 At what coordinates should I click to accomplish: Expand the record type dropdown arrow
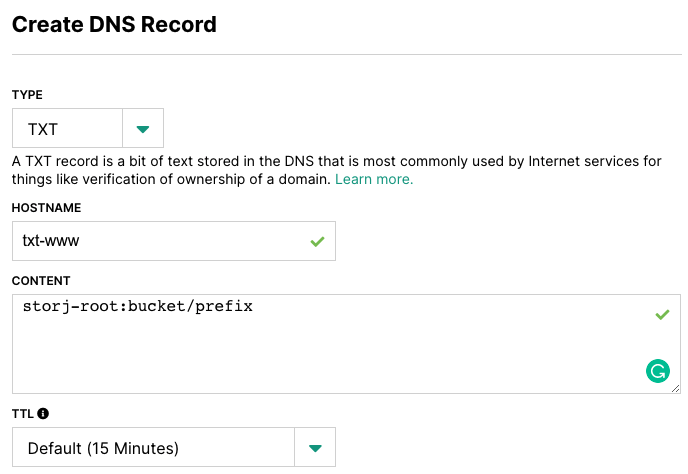143,129
